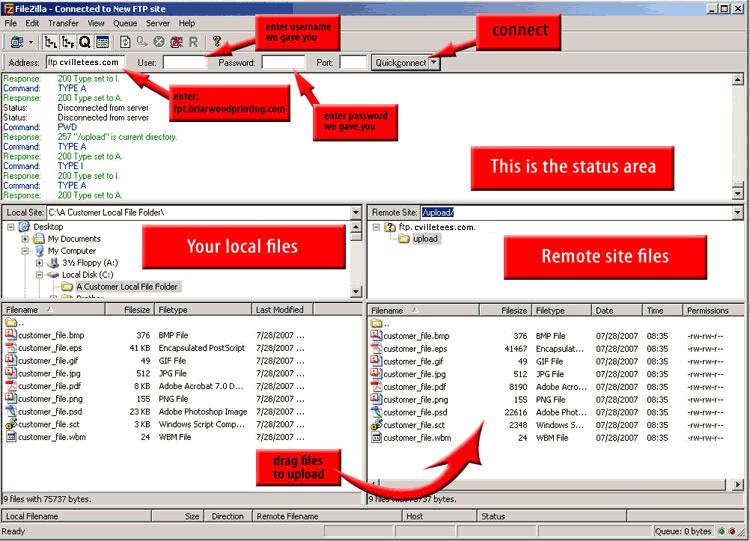Sort local list by Filetype column
750x541 pixels.
[203, 309]
